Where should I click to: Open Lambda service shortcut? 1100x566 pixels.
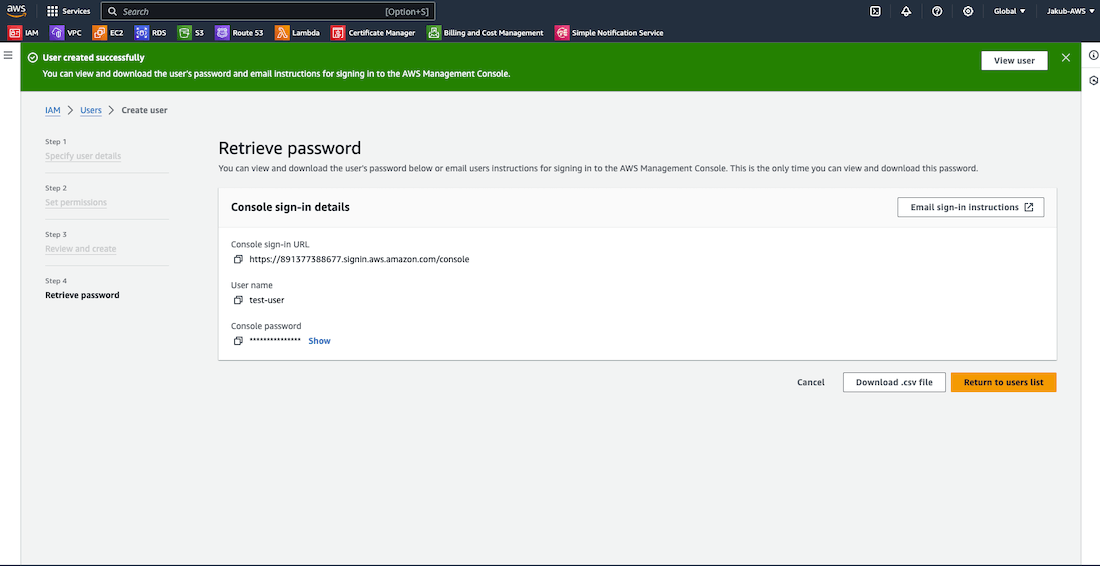pos(297,33)
